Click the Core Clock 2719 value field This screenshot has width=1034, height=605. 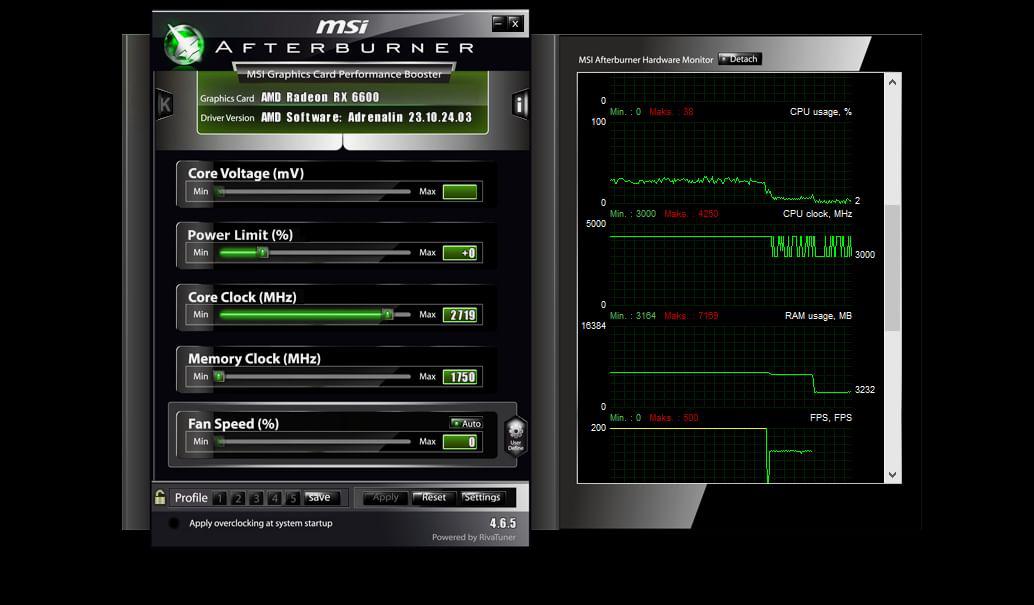pos(460,315)
